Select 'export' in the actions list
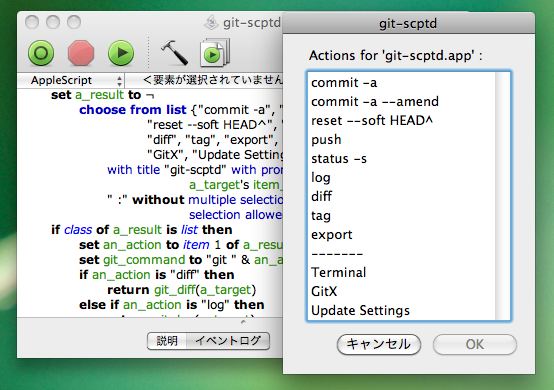The image size is (554, 390). coord(401,235)
